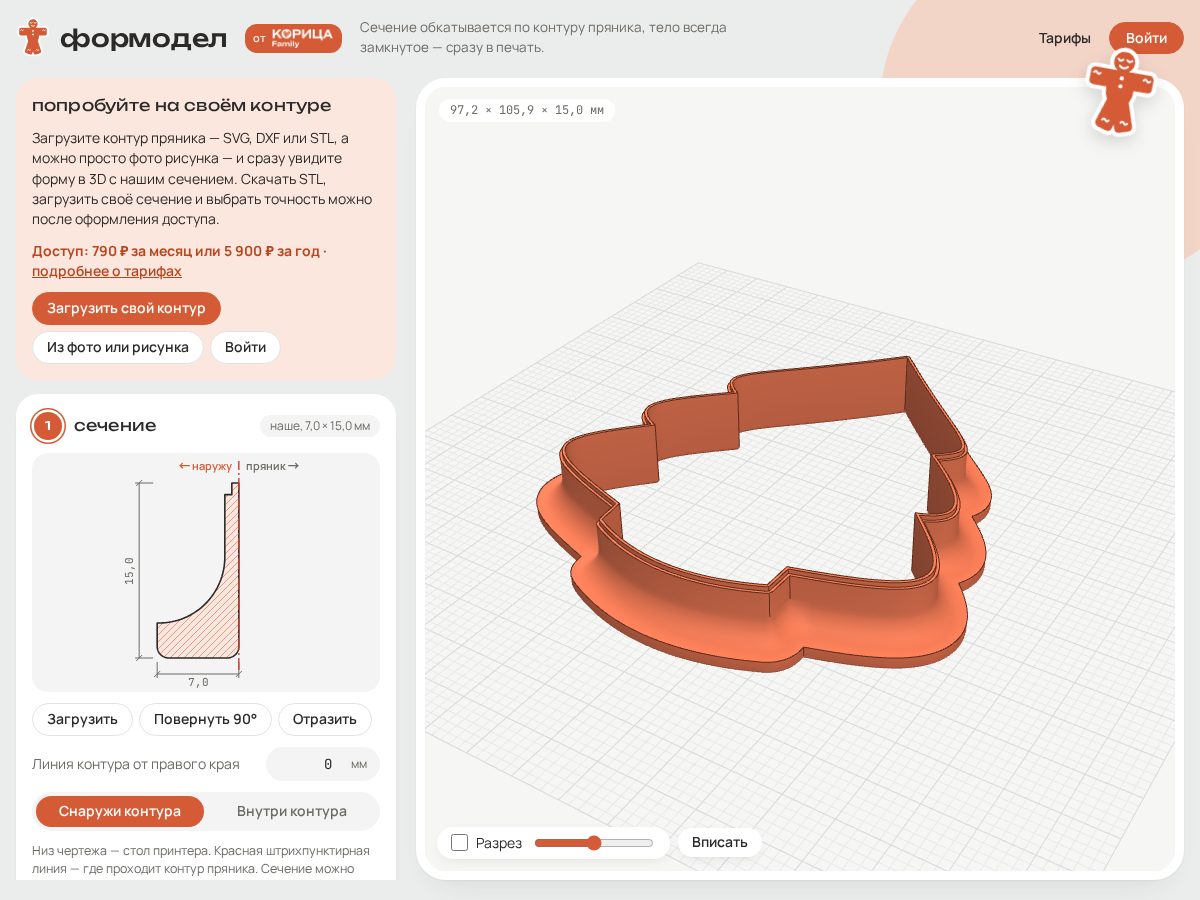Select Снаружи контура option
1200x900 pixels.
point(120,811)
